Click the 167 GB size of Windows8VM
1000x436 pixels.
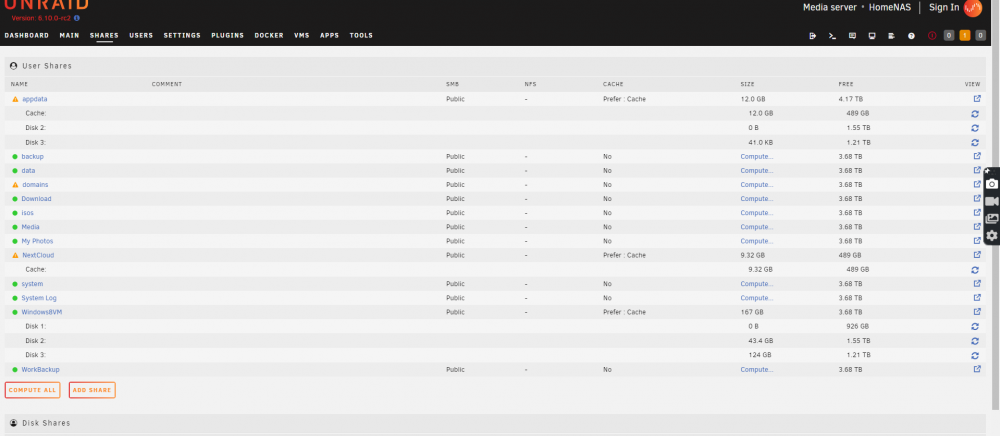pyautogui.click(x=752, y=312)
